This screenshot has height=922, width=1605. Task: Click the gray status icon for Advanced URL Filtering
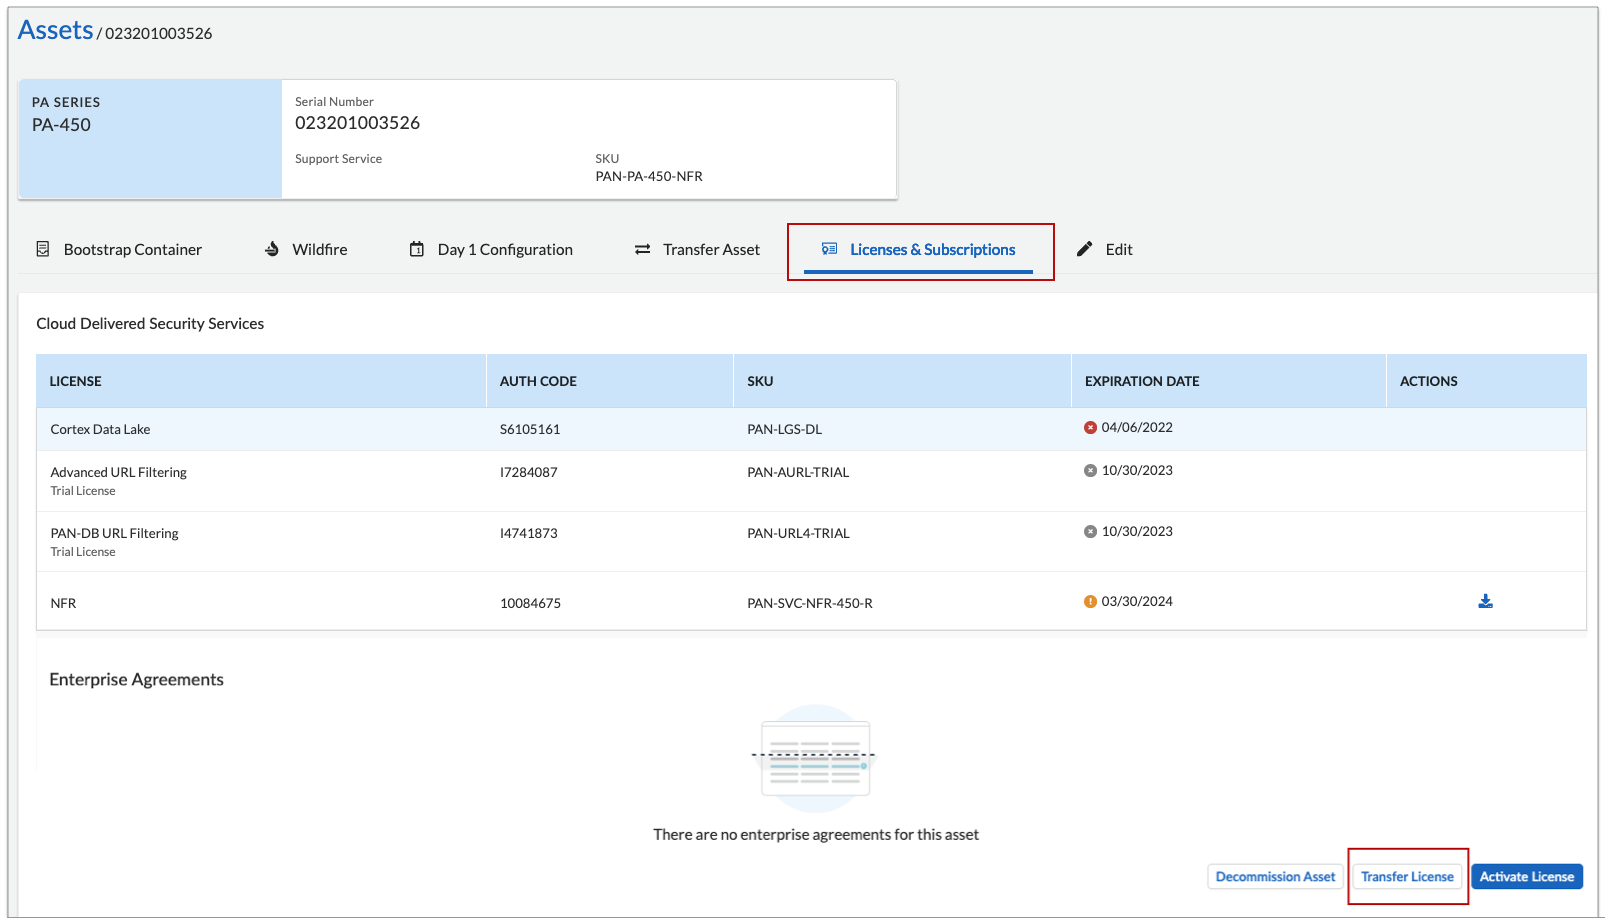point(1090,470)
